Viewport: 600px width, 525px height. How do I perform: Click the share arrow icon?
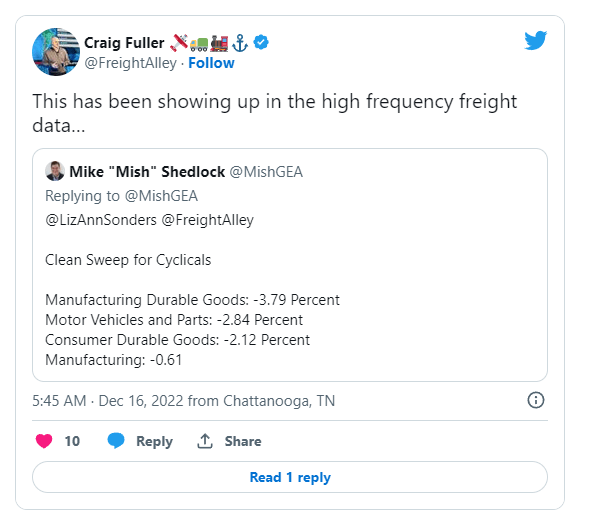click(205, 441)
